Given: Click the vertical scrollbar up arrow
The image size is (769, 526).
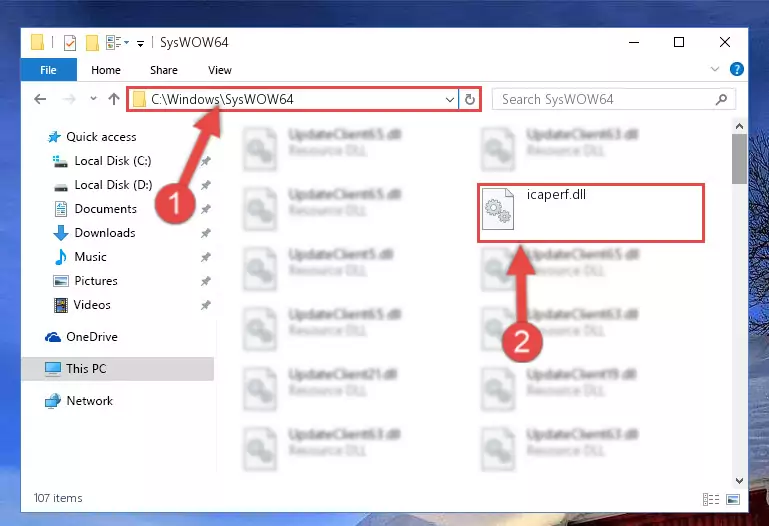Looking at the screenshot, I should click(739, 126).
